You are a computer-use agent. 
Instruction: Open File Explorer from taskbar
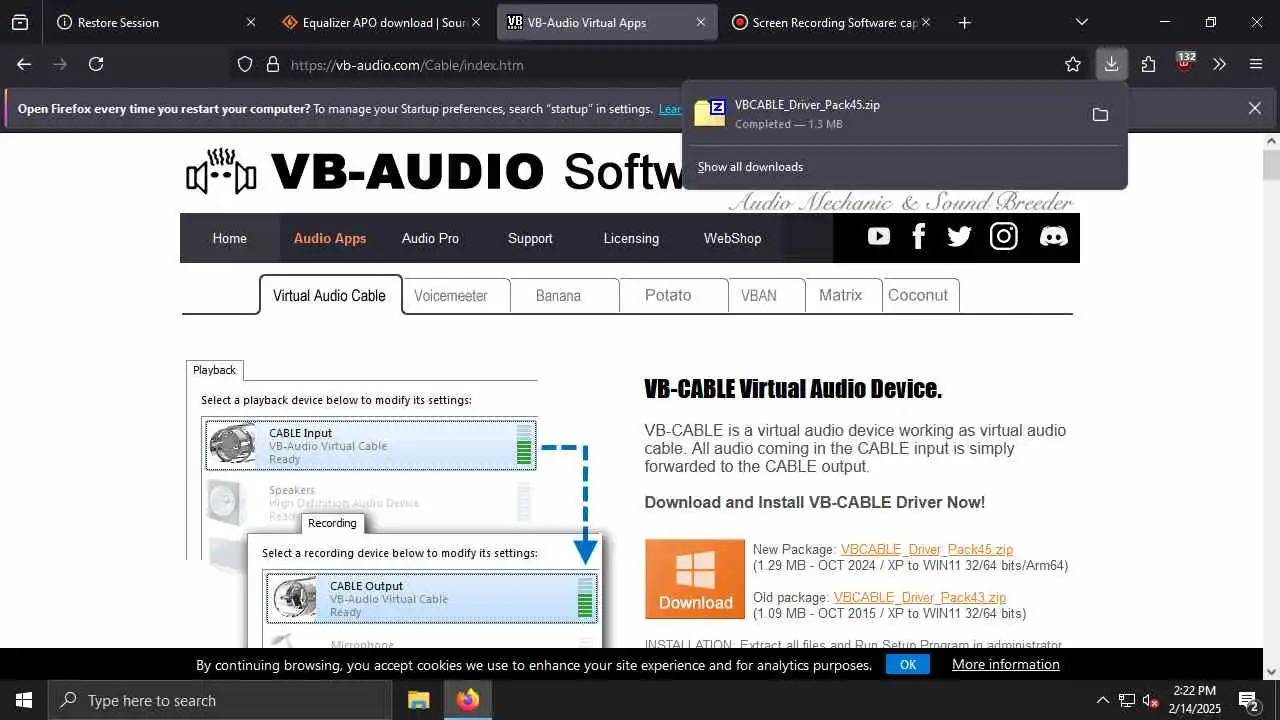tap(418, 700)
